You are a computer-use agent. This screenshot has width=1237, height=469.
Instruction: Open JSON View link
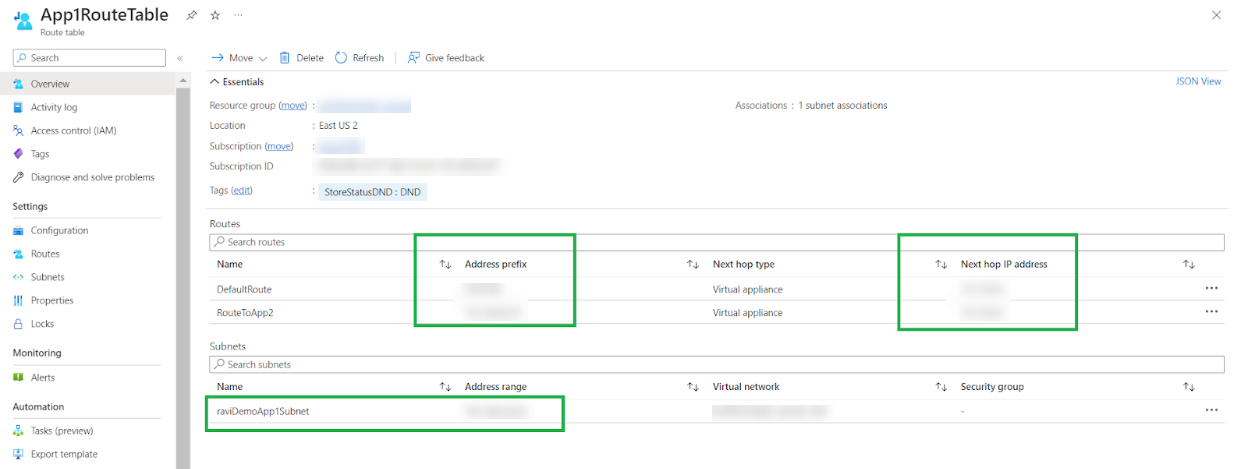point(1198,81)
